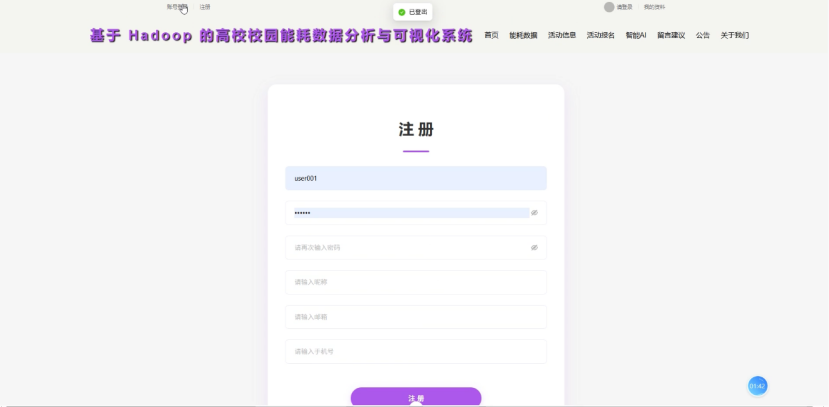Toggle password visibility in the password field
Viewport: 829px width, 407px height.
click(534, 212)
